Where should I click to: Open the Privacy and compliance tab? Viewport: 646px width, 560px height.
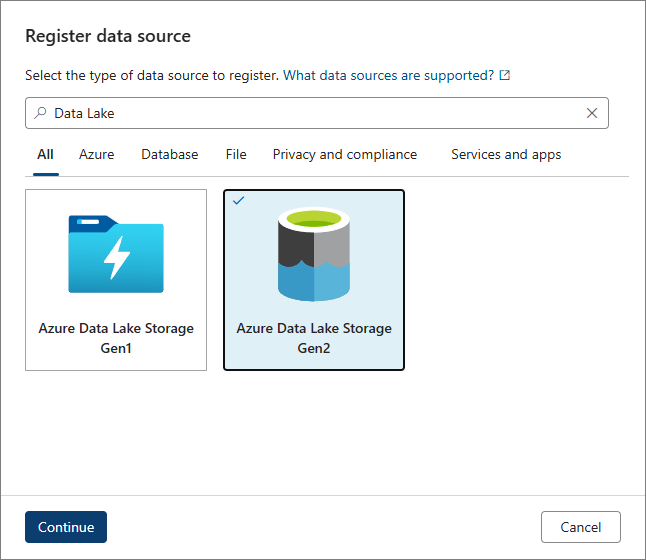(345, 155)
